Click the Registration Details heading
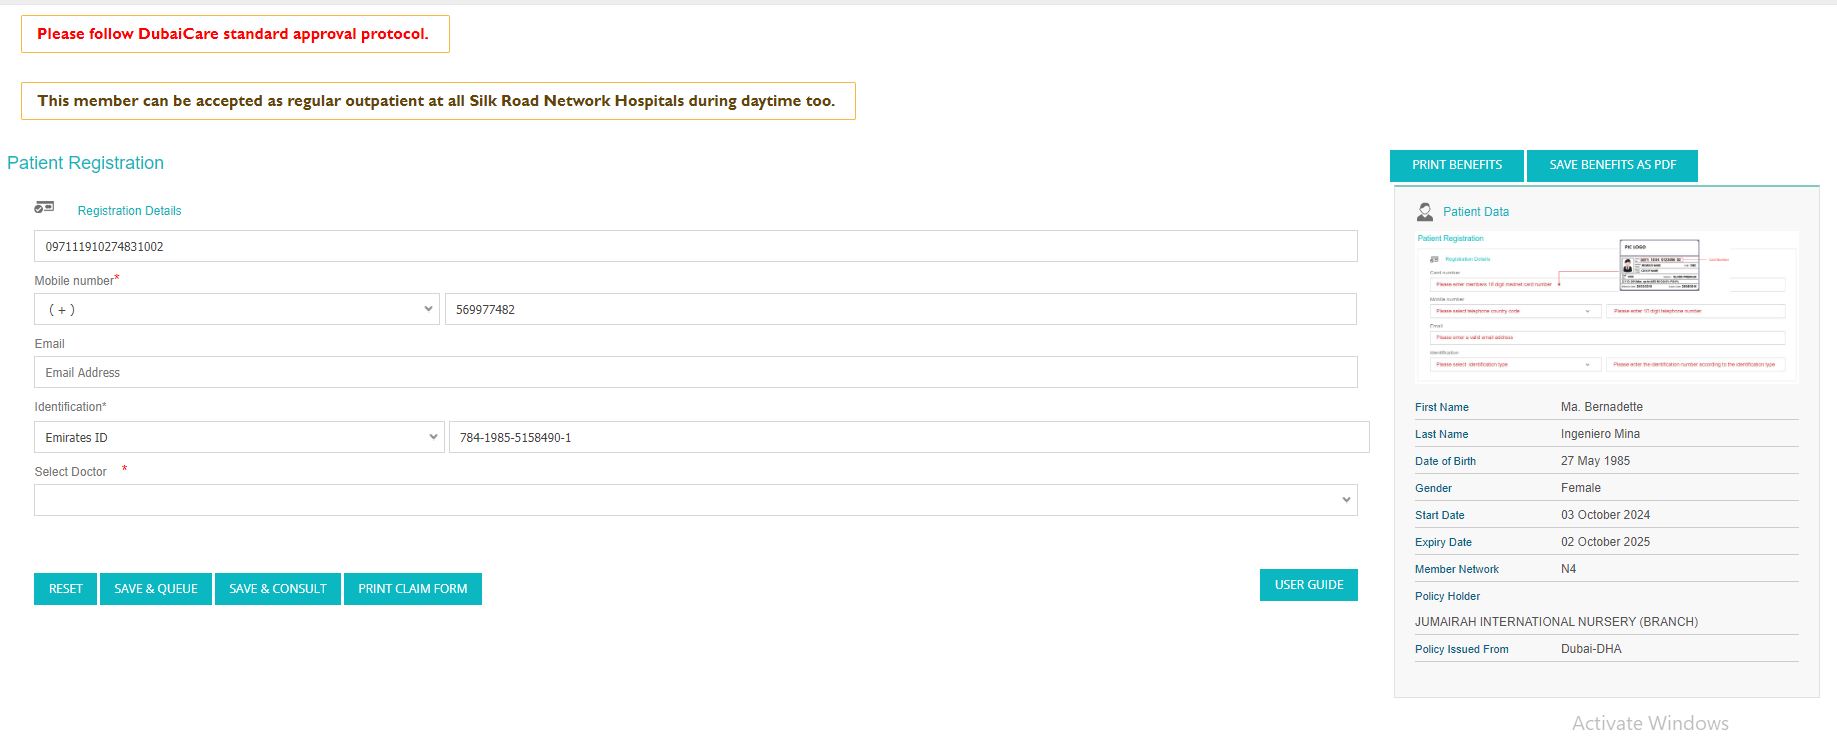 130,211
